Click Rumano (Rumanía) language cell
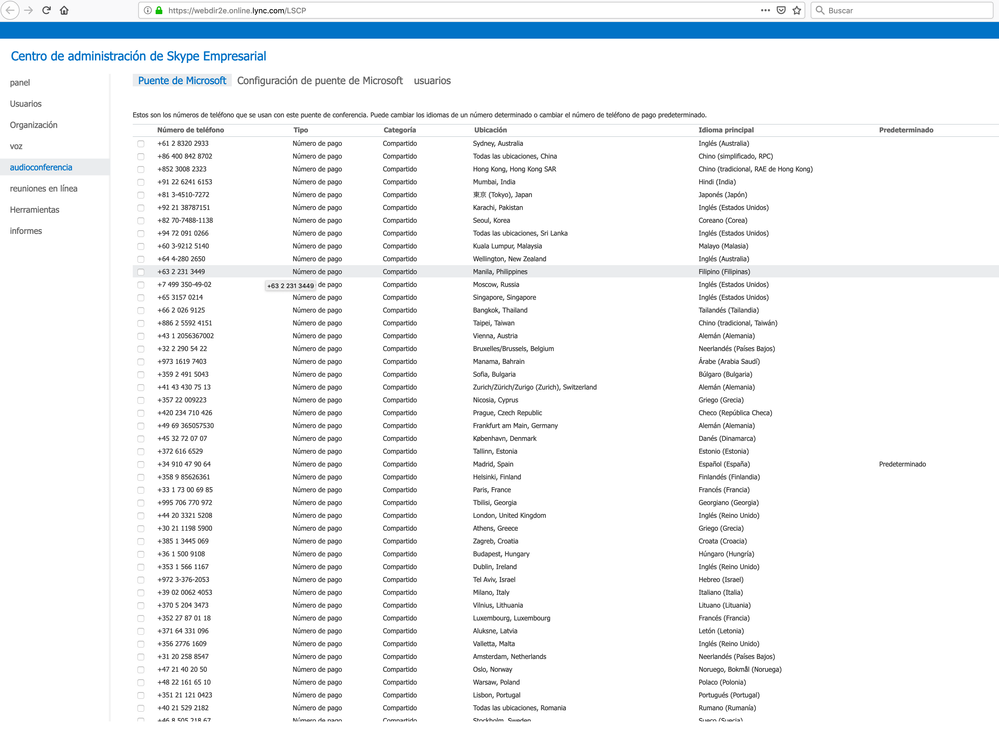This screenshot has width=999, height=735. click(x=727, y=708)
